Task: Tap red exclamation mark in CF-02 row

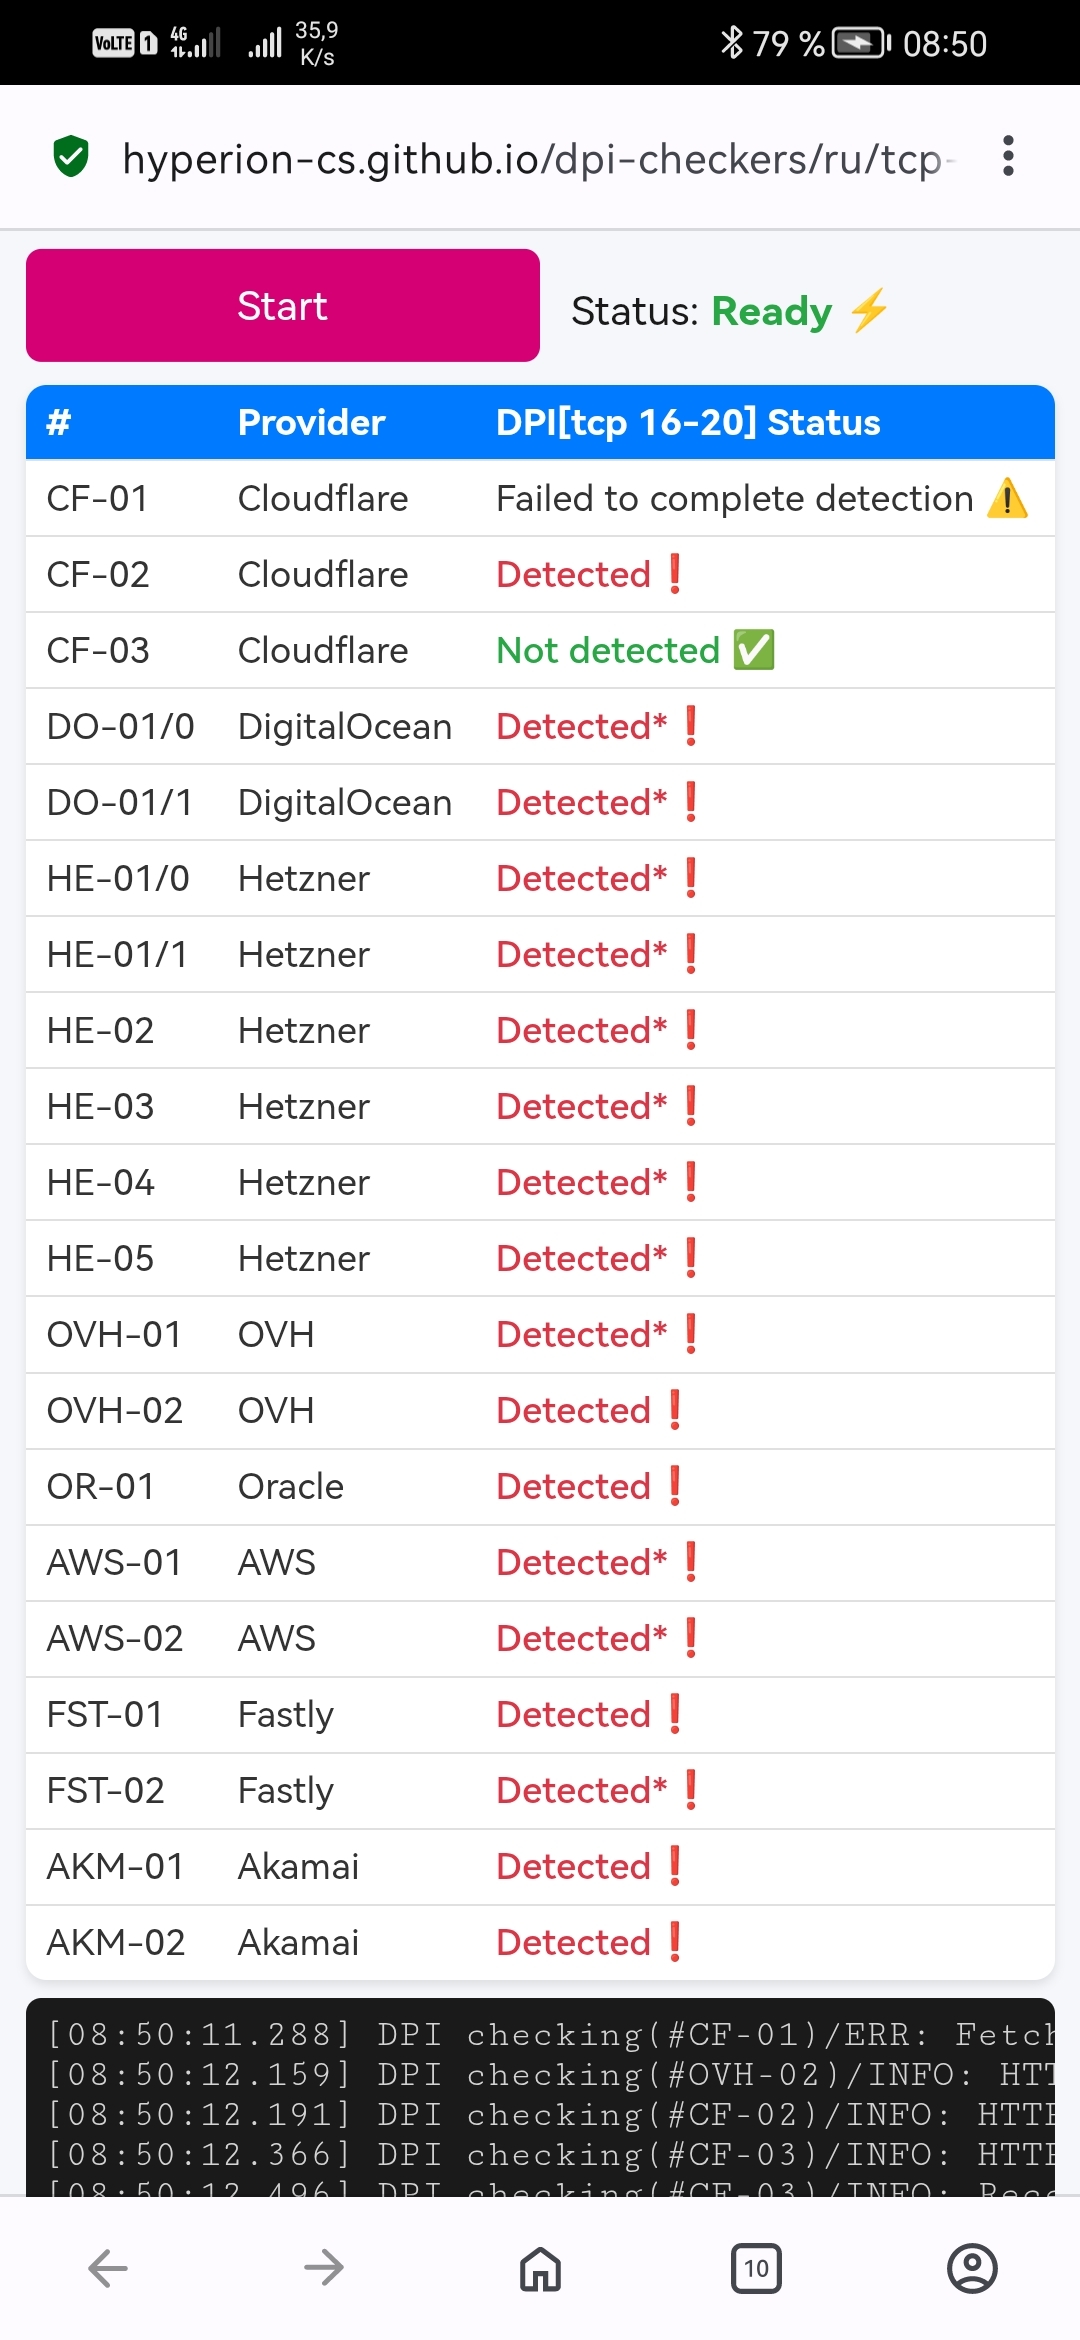Action: [676, 574]
